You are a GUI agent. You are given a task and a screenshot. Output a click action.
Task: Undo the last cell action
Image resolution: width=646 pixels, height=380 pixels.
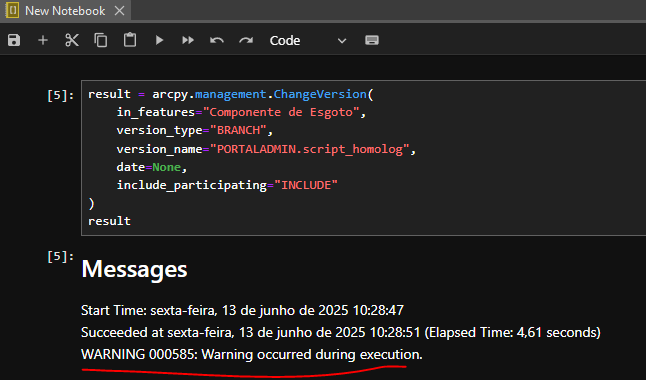pyautogui.click(x=217, y=40)
